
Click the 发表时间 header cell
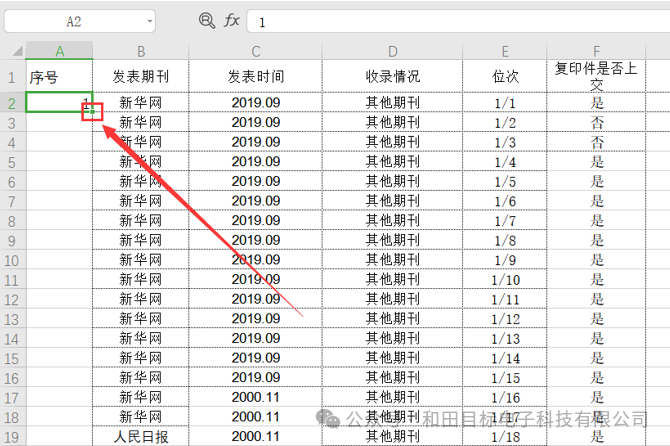click(256, 77)
